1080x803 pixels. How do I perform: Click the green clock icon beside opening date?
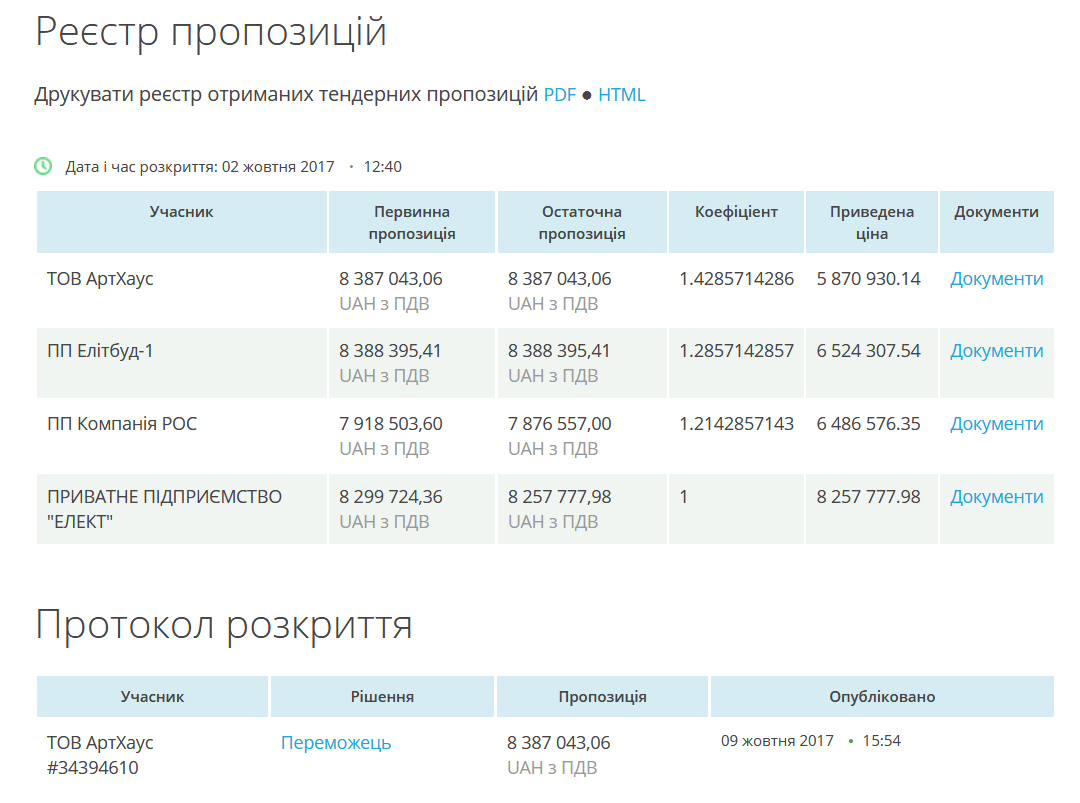(x=43, y=166)
